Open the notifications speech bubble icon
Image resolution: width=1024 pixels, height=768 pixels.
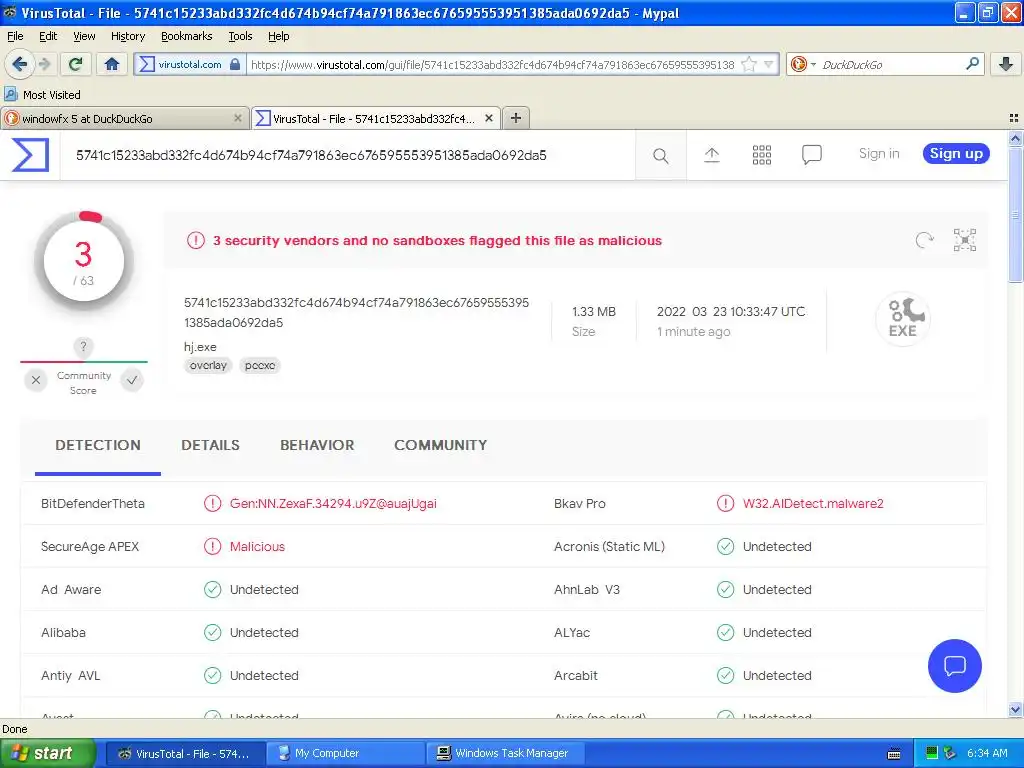pyautogui.click(x=812, y=155)
